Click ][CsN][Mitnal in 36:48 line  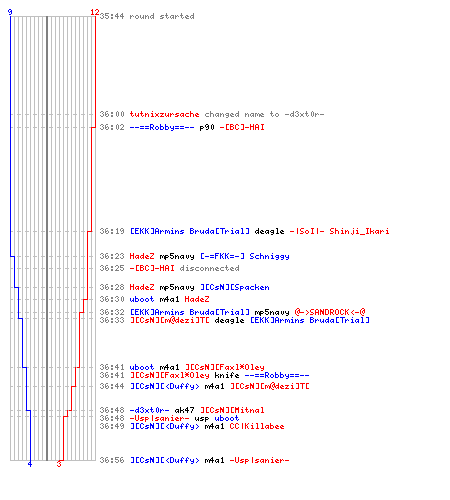[x=232, y=410]
